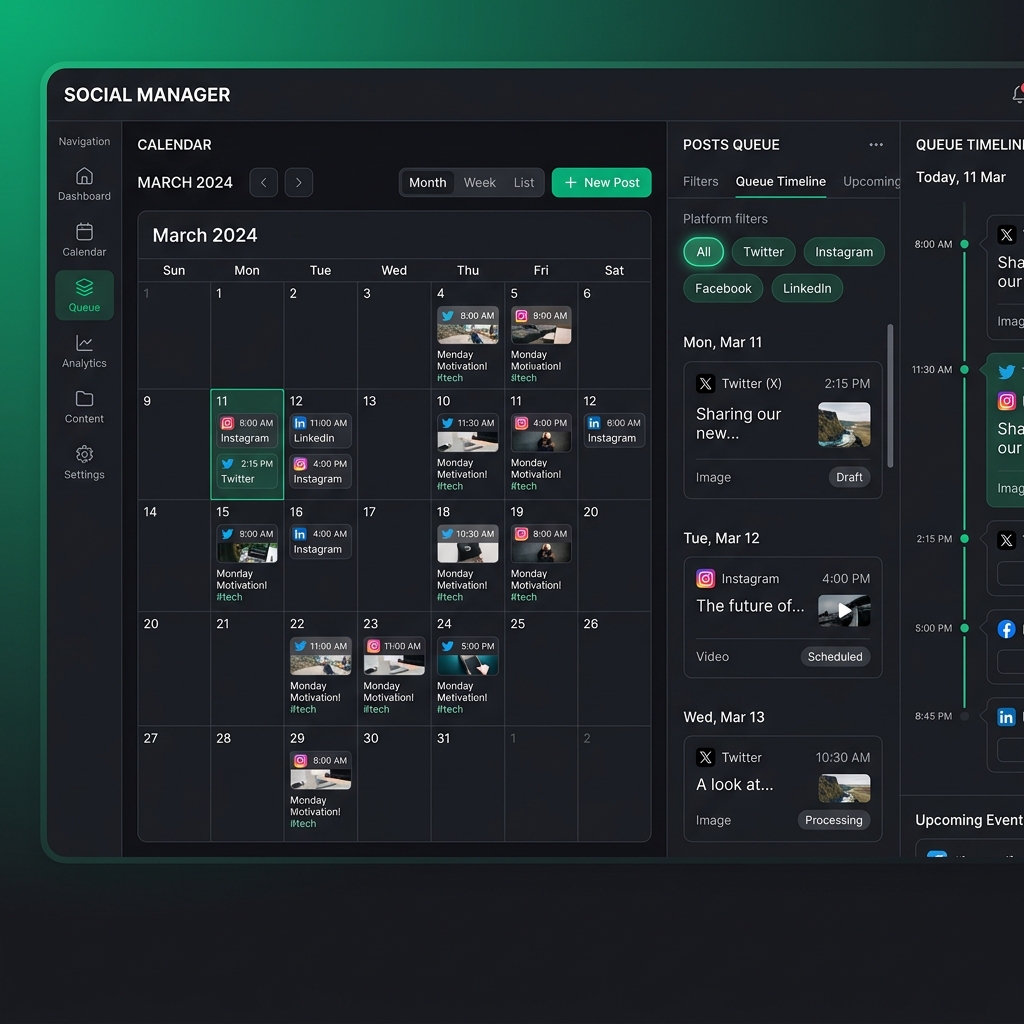
Task: Go to the previous month
Action: pos(264,182)
